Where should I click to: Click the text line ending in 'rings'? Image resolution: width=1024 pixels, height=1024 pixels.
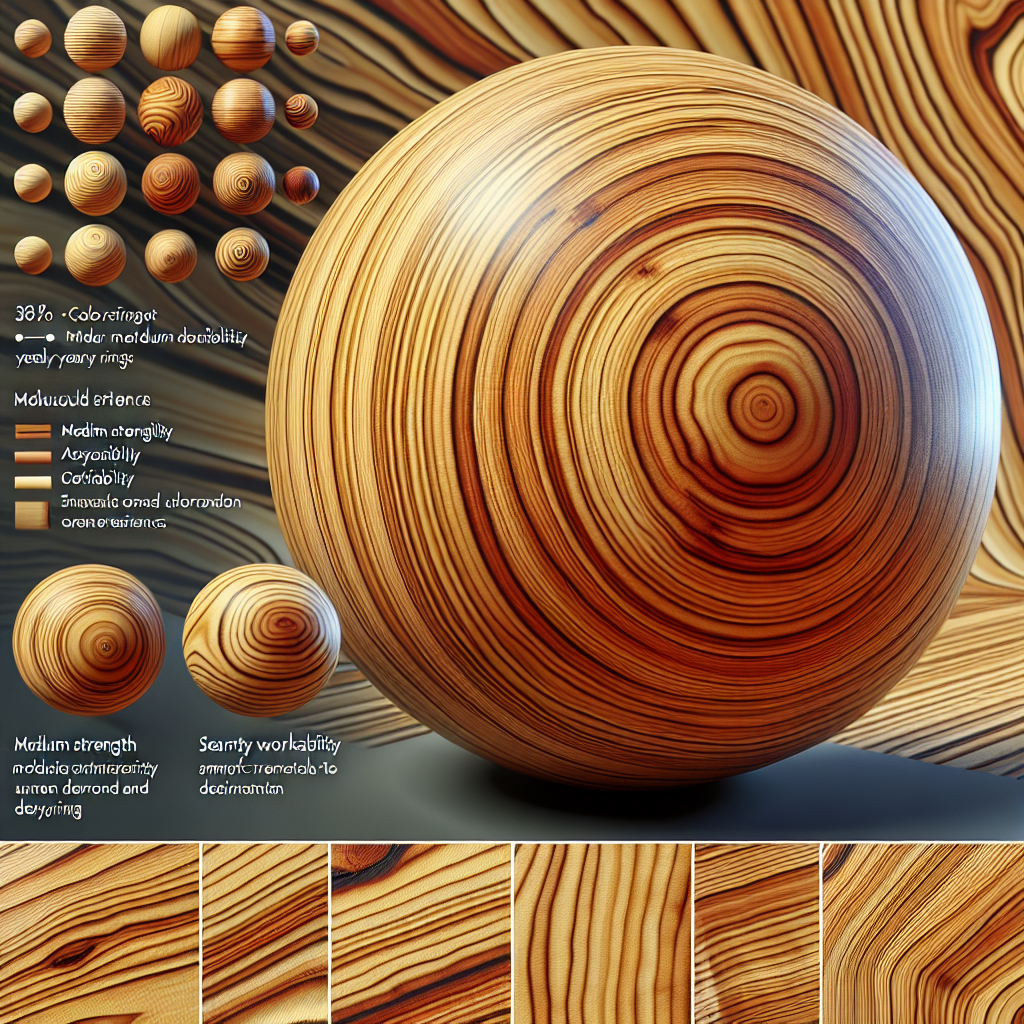[x=74, y=359]
